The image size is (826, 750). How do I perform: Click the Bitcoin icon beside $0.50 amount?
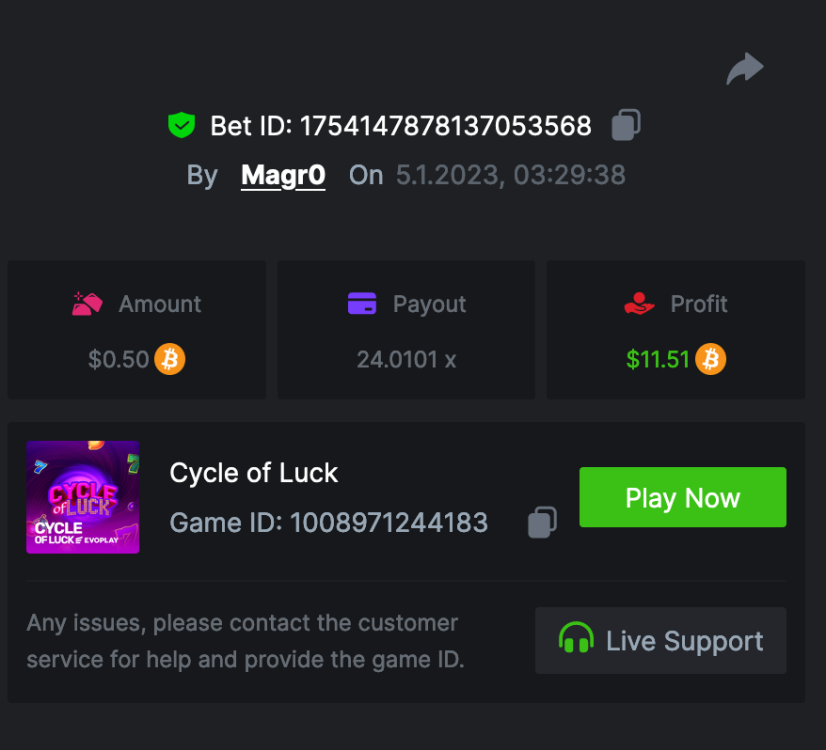point(170,359)
